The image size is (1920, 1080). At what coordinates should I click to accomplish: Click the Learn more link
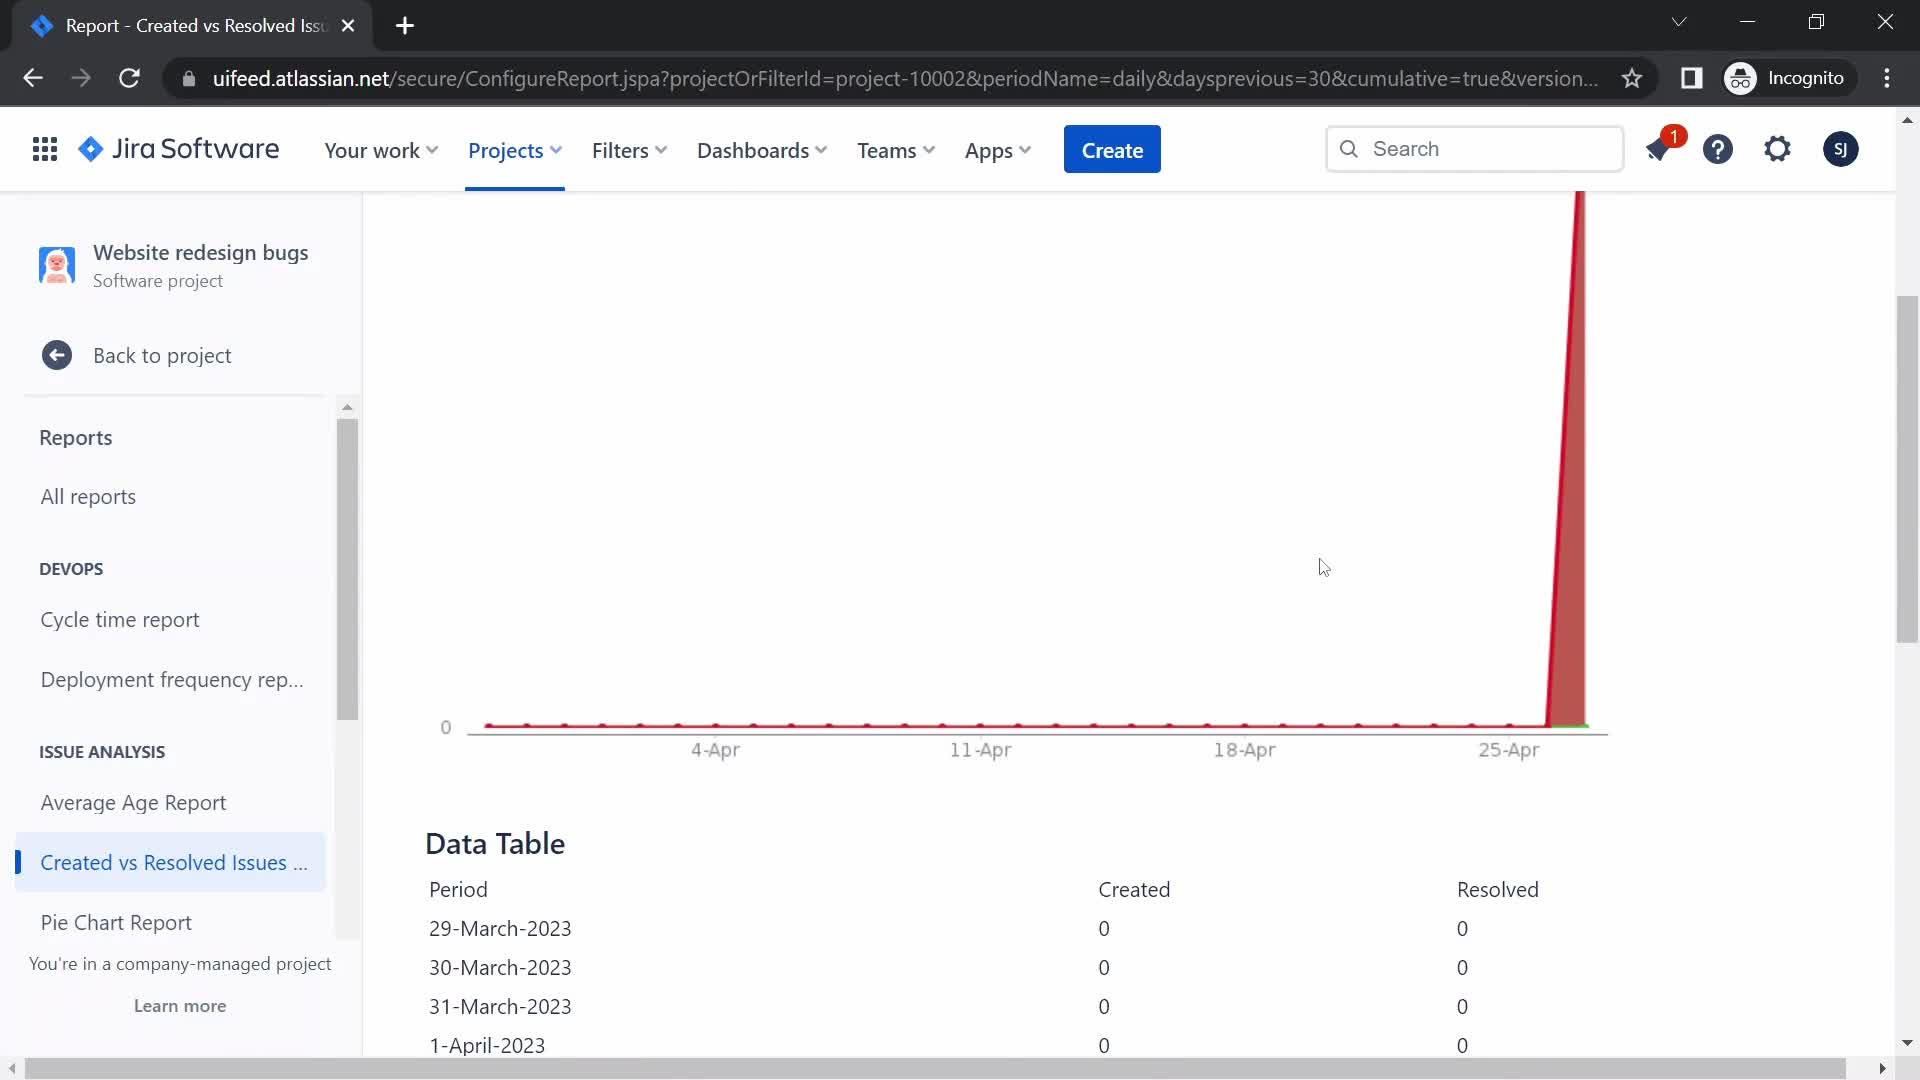[x=180, y=1006]
